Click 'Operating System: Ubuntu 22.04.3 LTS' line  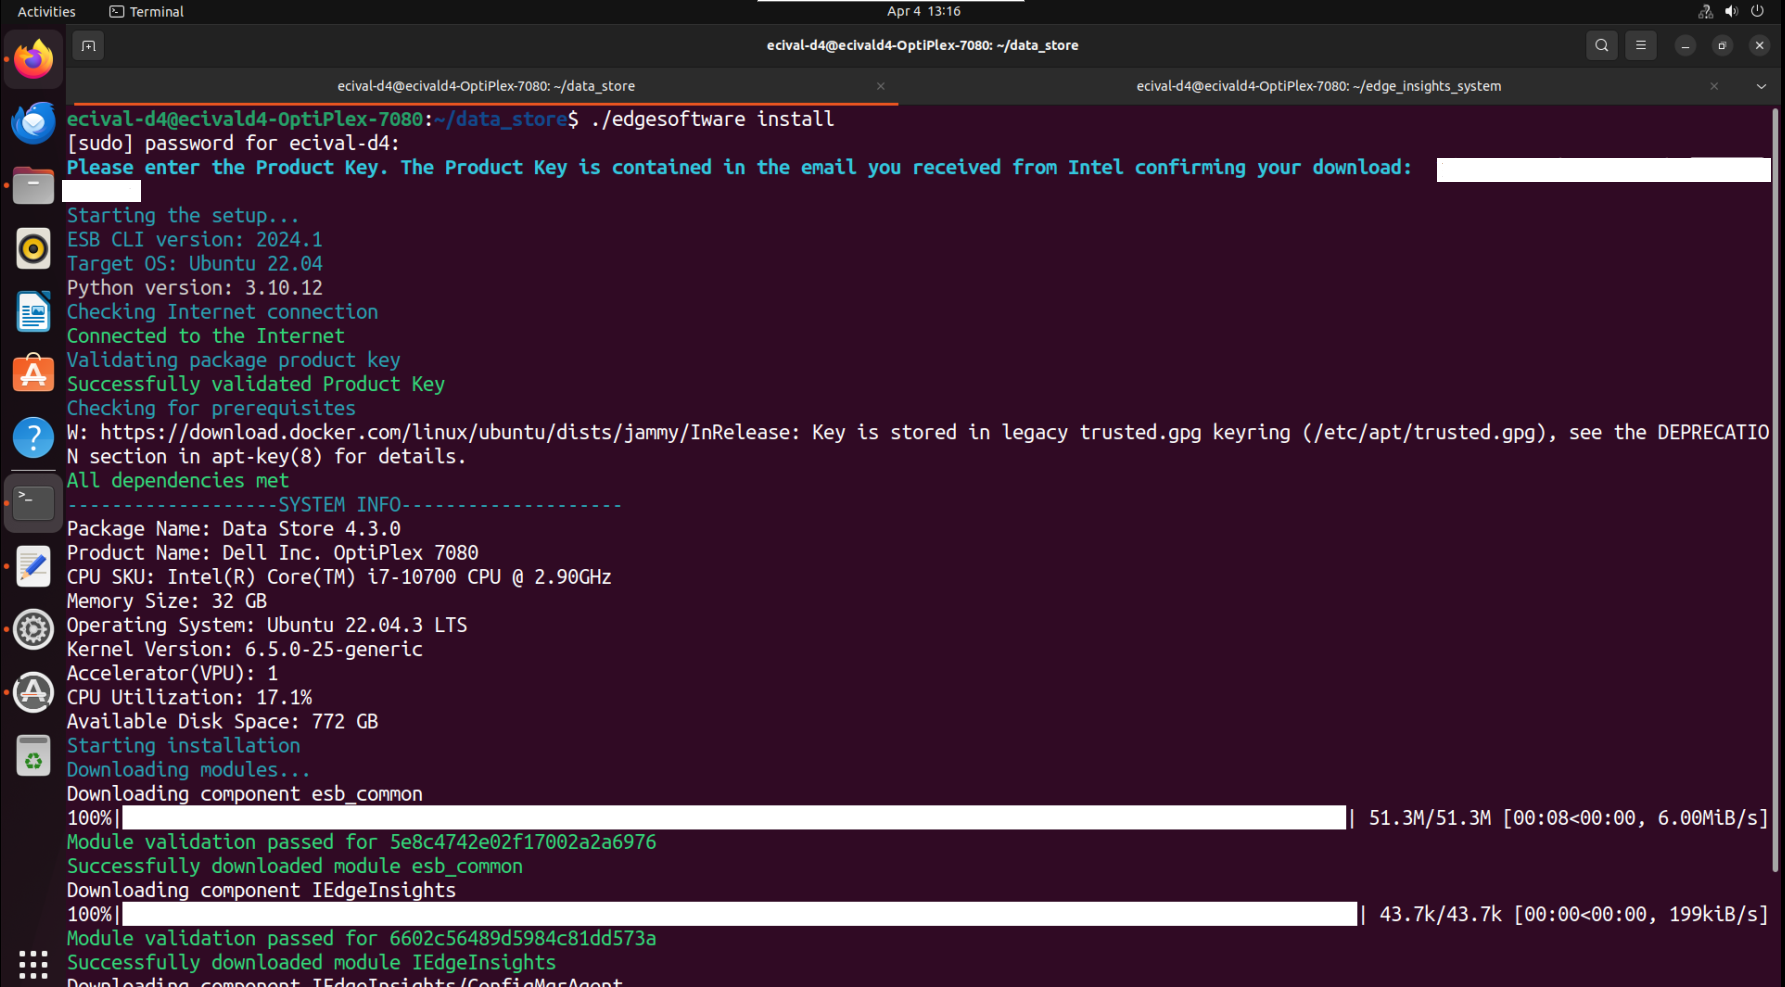[267, 625]
